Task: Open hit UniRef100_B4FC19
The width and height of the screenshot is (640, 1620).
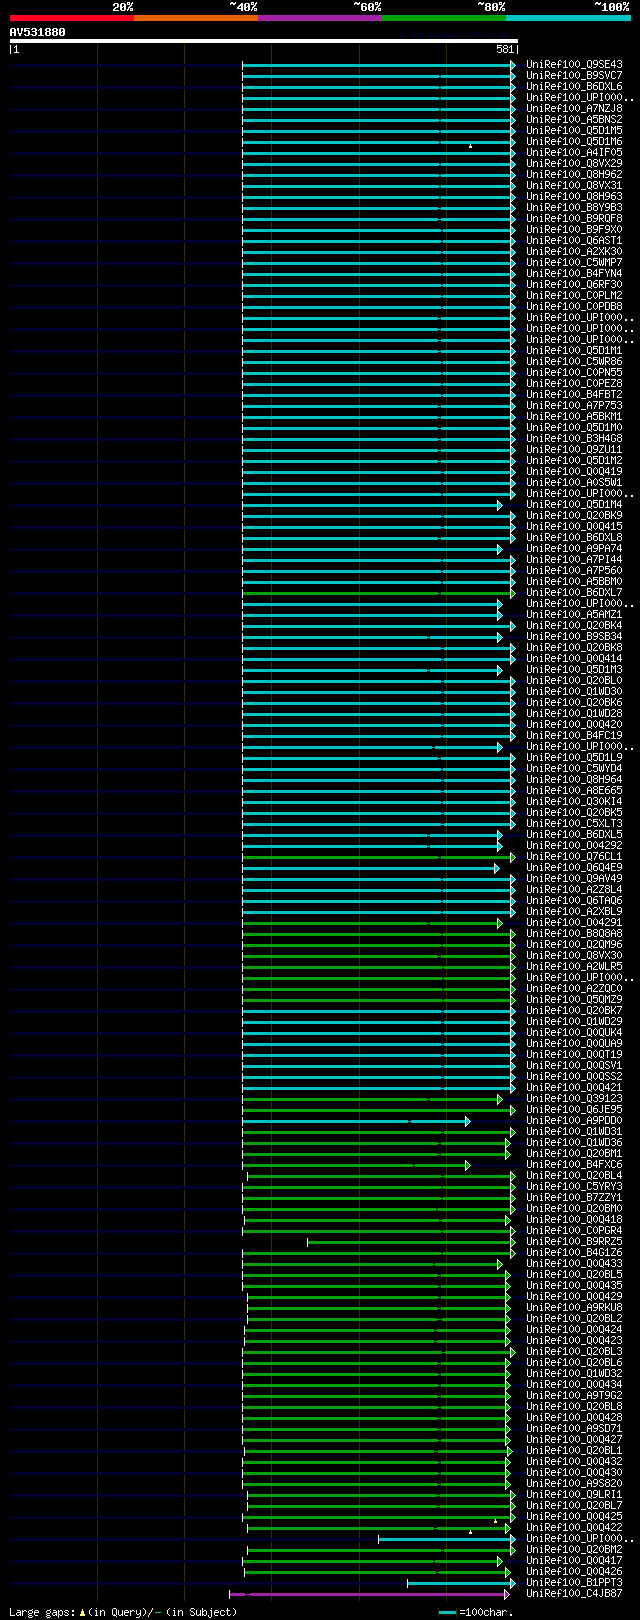Action: click(574, 736)
